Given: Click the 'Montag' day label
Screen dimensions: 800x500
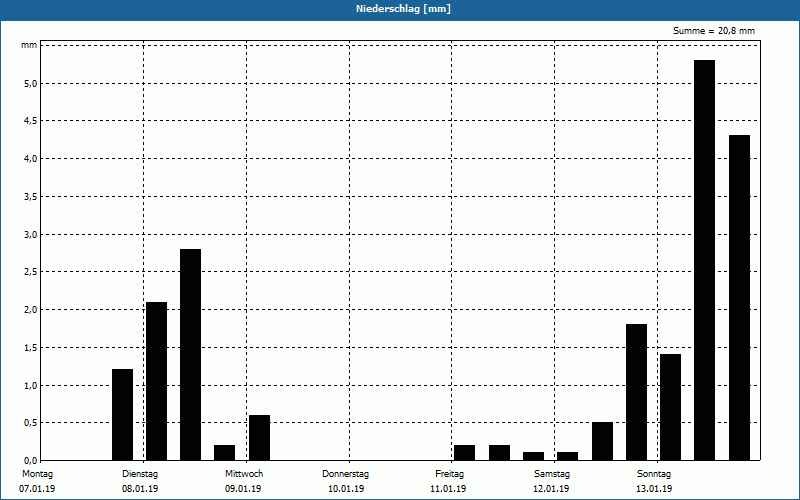Looking at the screenshot, I should pyautogui.click(x=37, y=474).
